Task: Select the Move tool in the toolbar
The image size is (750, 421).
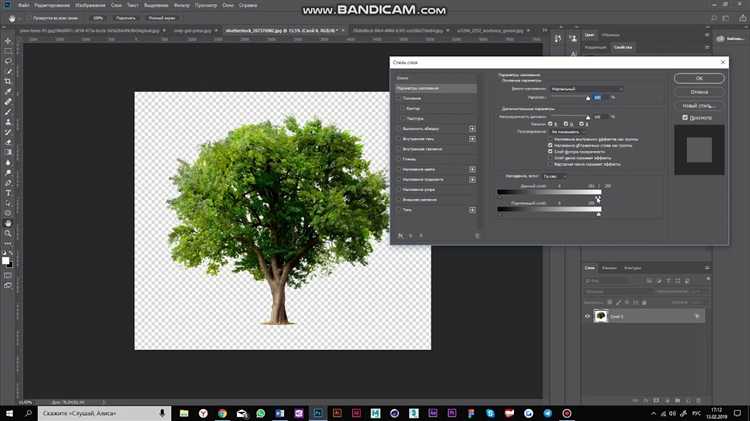Action: pos(8,40)
